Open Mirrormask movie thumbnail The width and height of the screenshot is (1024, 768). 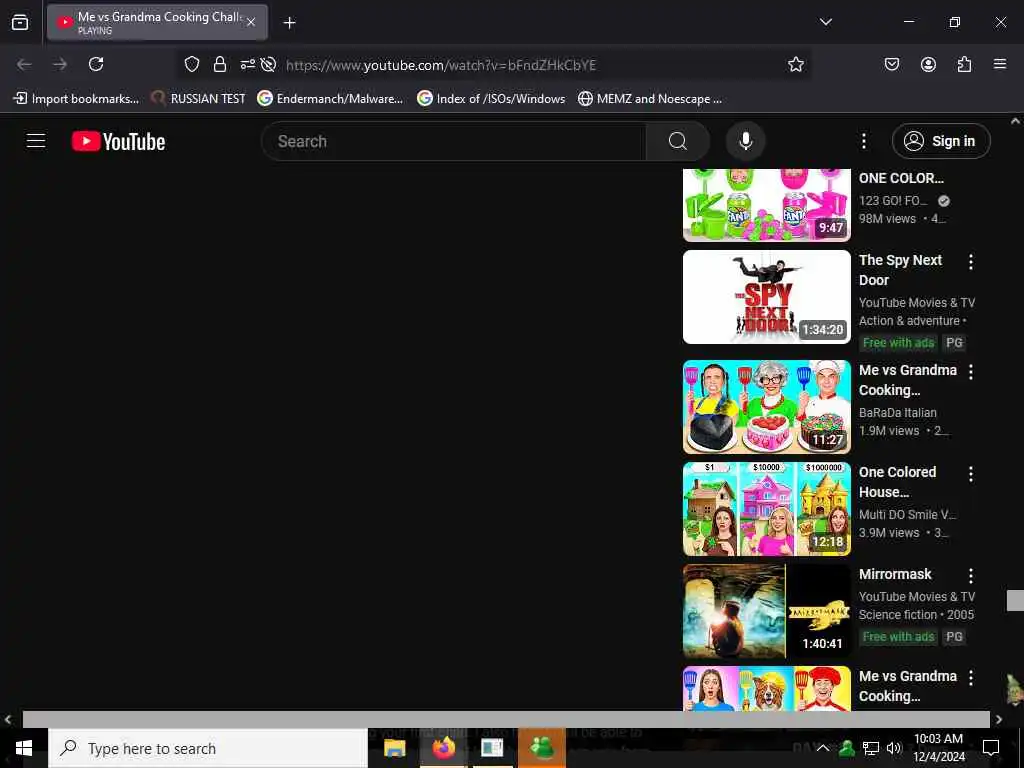767,611
